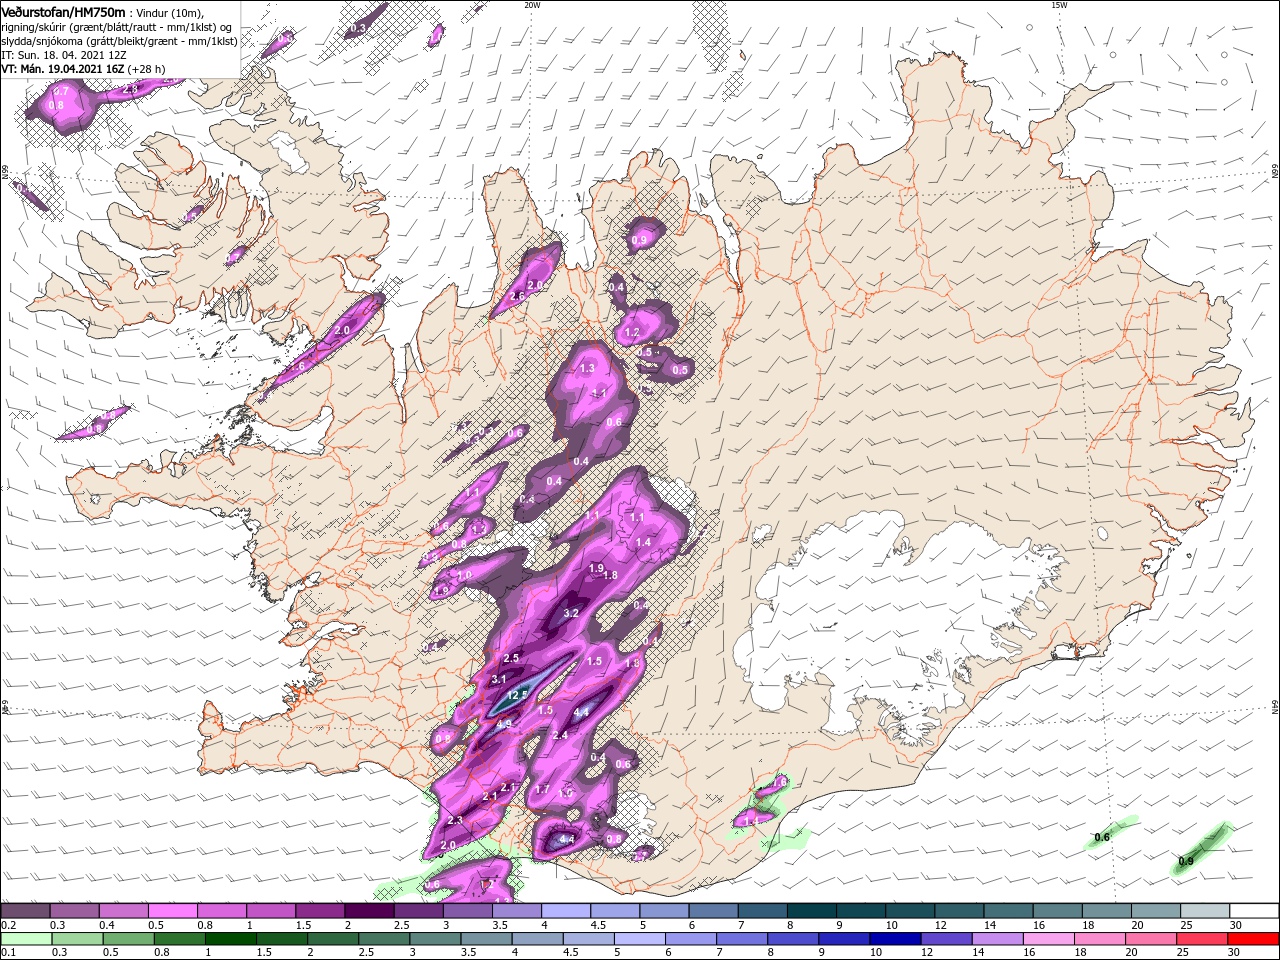Click the 15W longitude label
Screen dimensions: 1280x960
pos(1058,5)
